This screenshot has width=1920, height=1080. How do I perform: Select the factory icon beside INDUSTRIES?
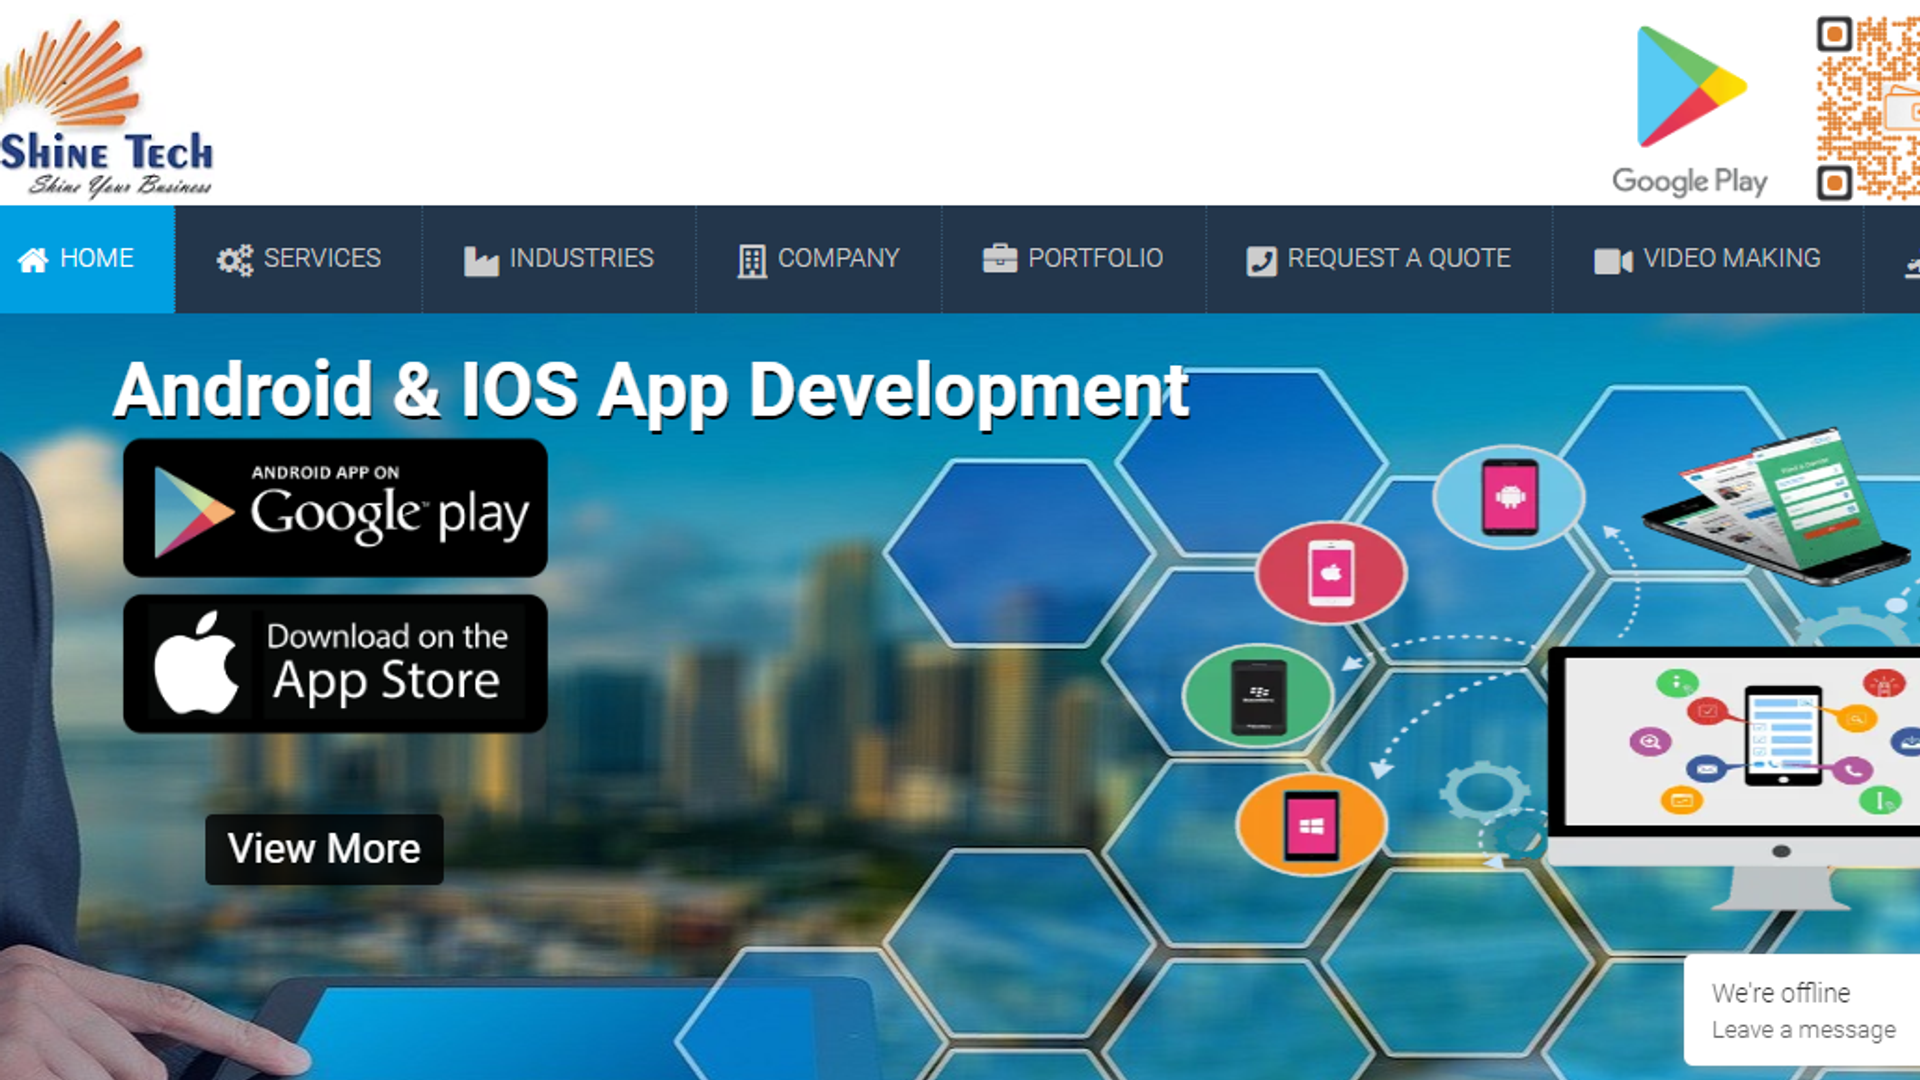(481, 261)
